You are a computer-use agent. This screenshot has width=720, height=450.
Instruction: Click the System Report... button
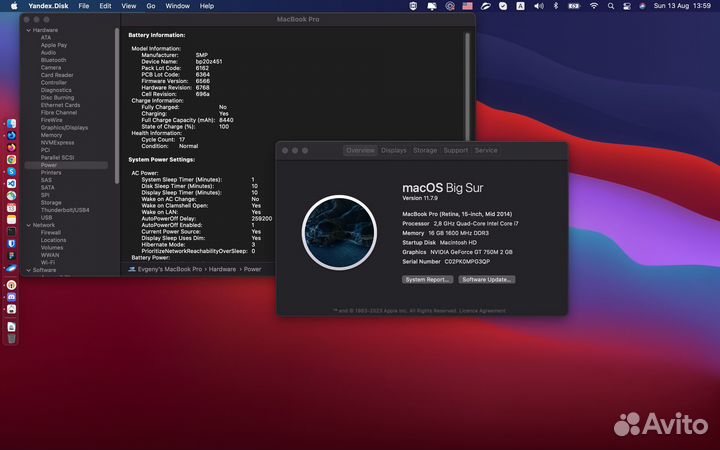click(x=428, y=280)
